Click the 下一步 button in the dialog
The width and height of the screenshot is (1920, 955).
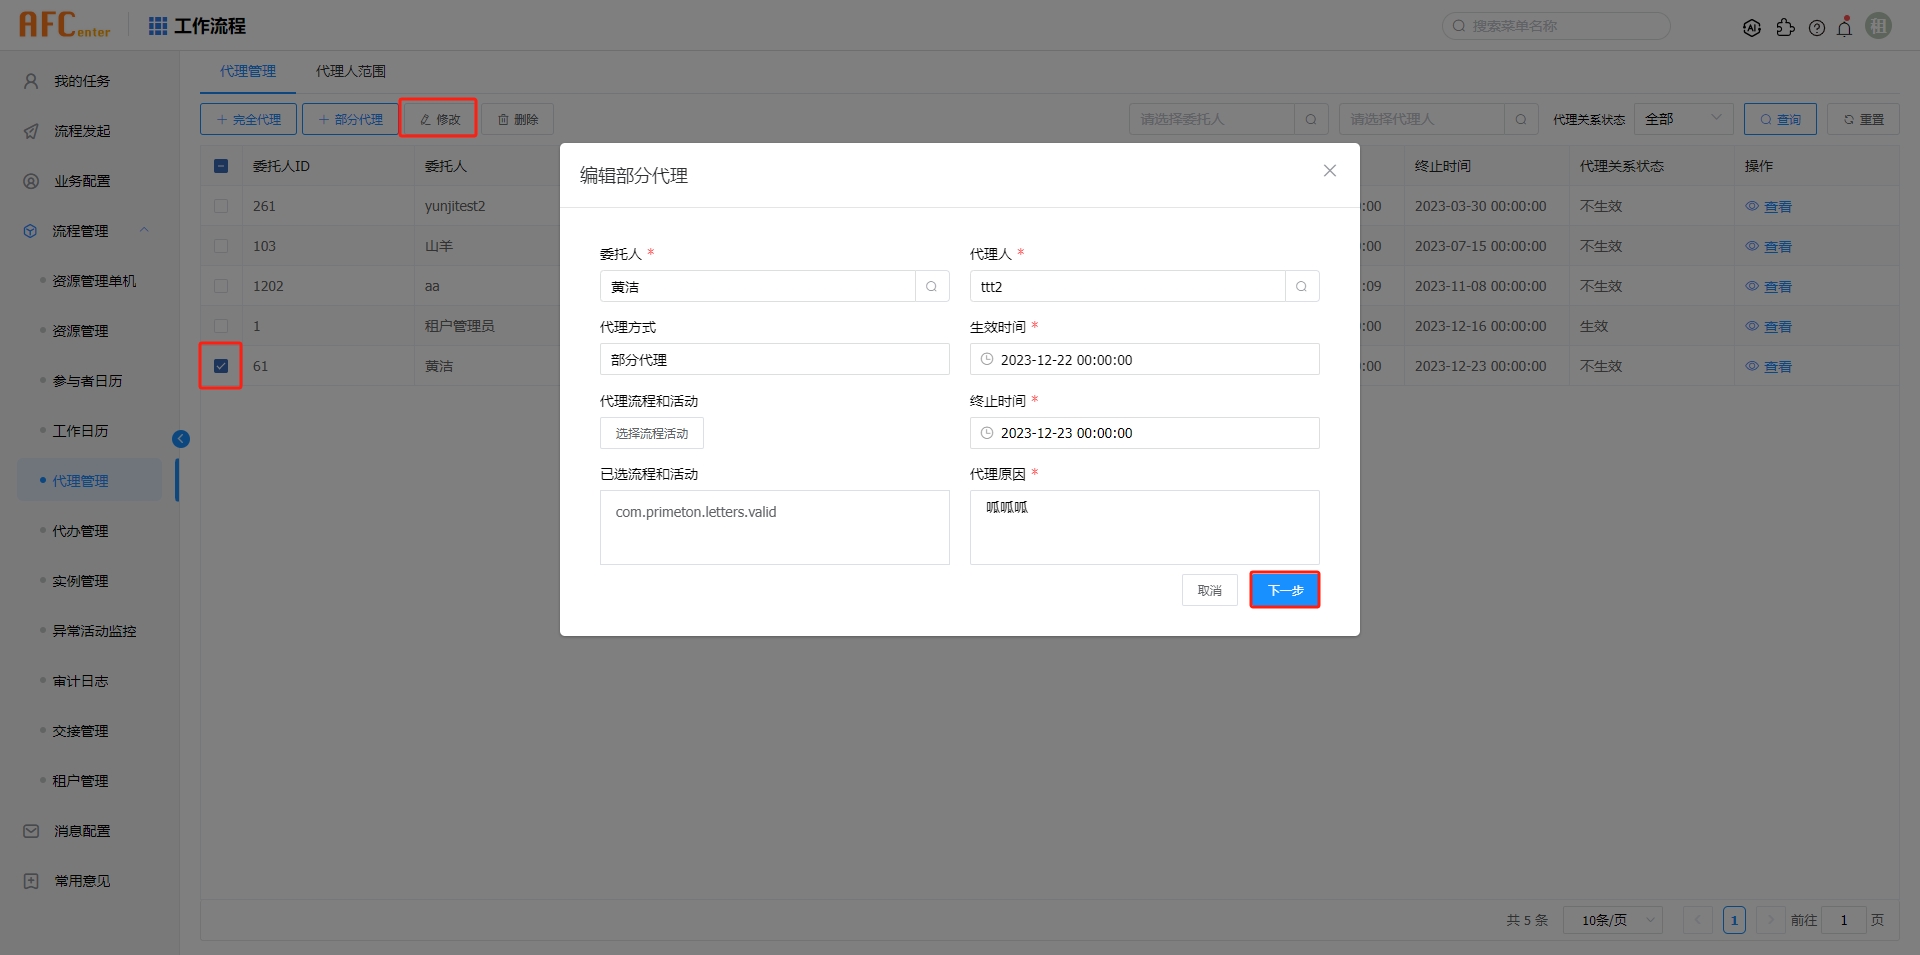coord(1285,590)
